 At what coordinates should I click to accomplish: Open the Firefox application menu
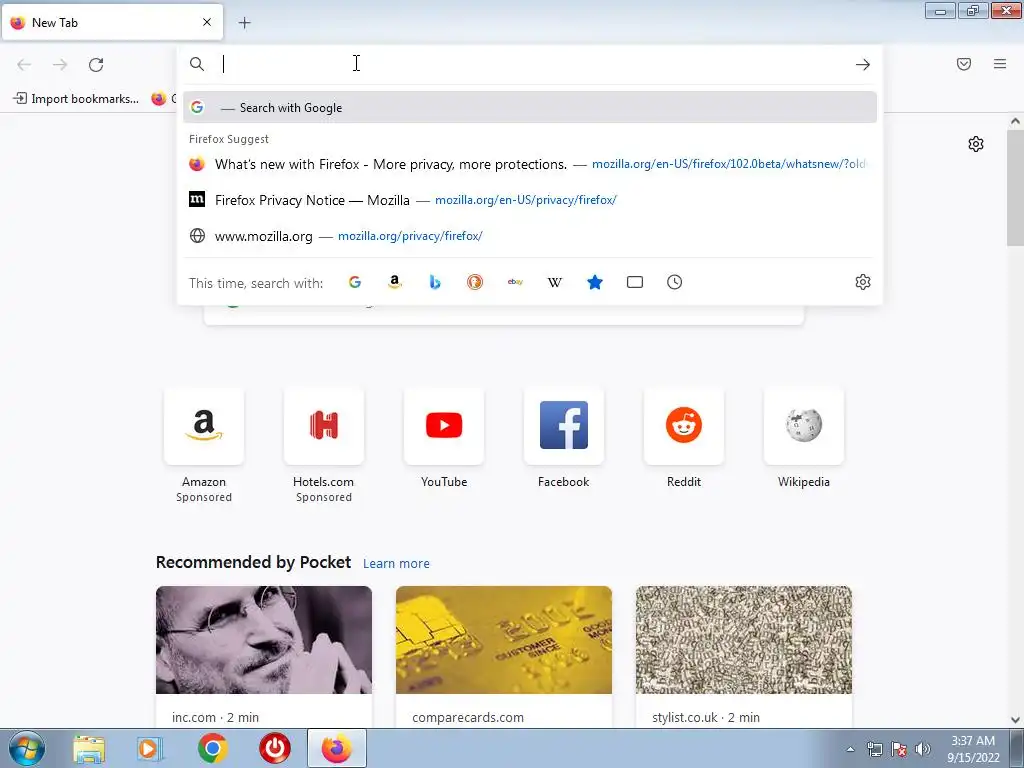point(1000,64)
